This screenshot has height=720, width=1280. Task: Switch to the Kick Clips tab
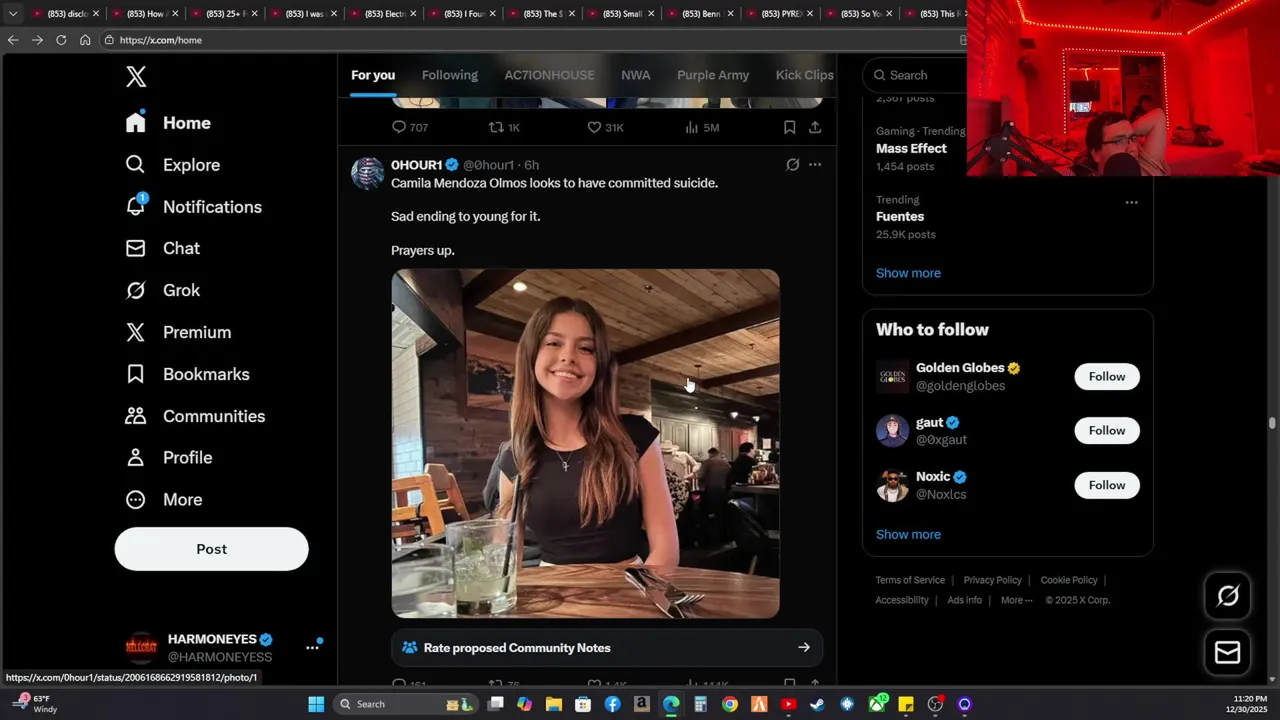pos(805,75)
